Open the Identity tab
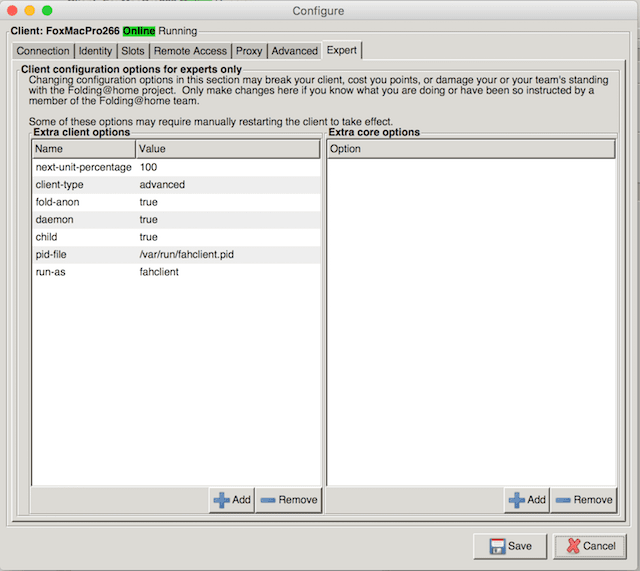The height and width of the screenshot is (571, 640). pyautogui.click(x=95, y=51)
